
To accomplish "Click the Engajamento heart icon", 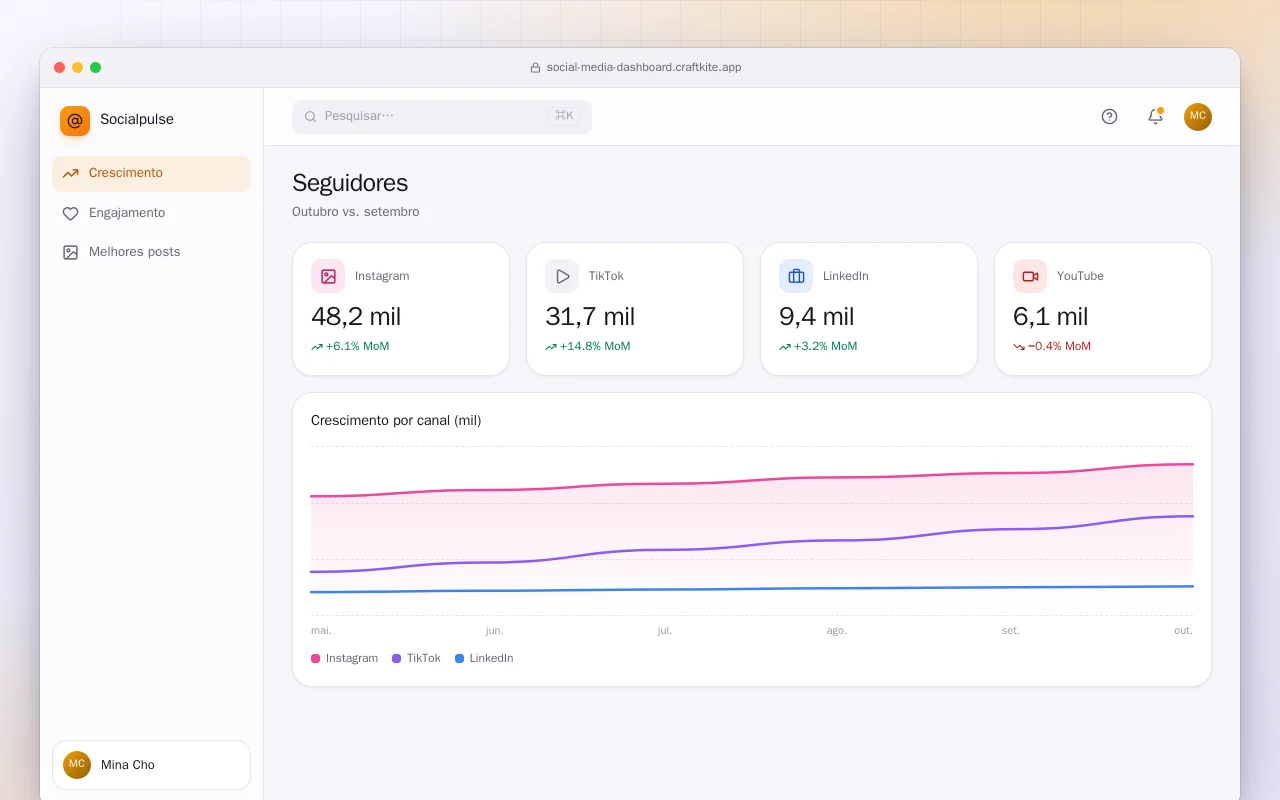I will [70, 213].
